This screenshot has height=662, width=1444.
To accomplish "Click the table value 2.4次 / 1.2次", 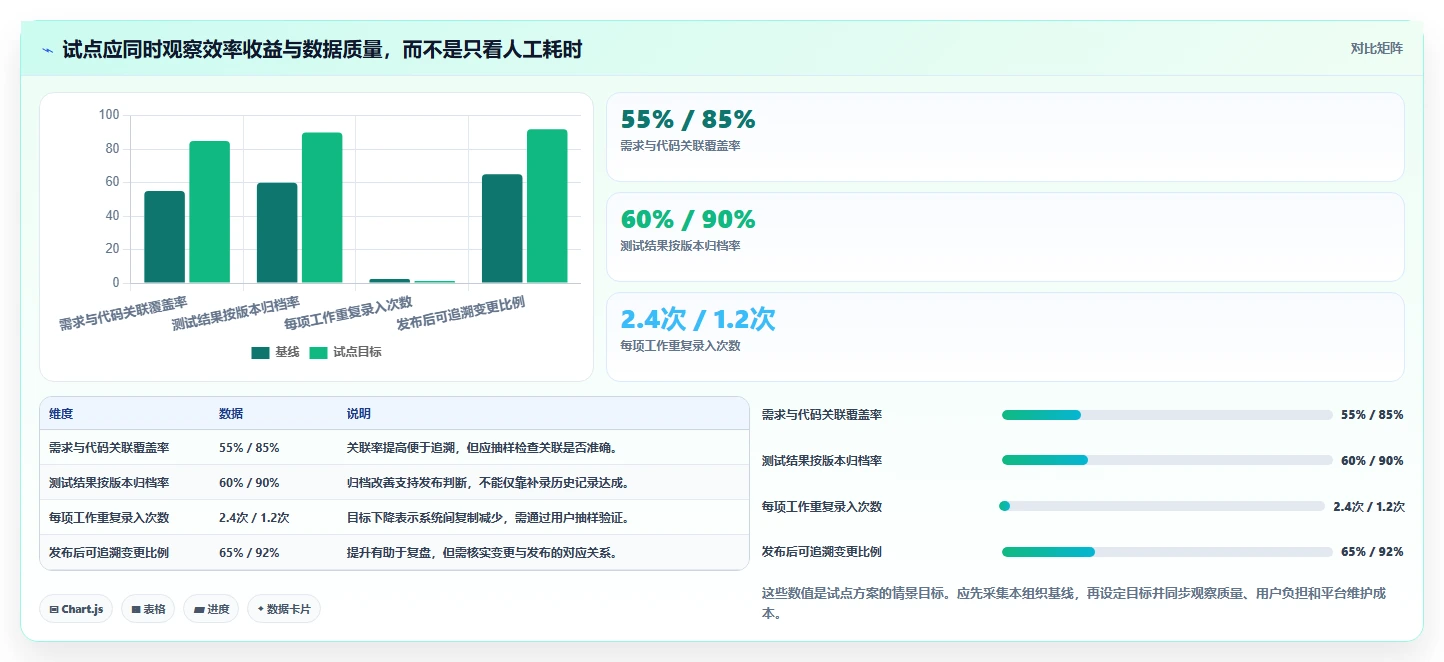I will (254, 518).
